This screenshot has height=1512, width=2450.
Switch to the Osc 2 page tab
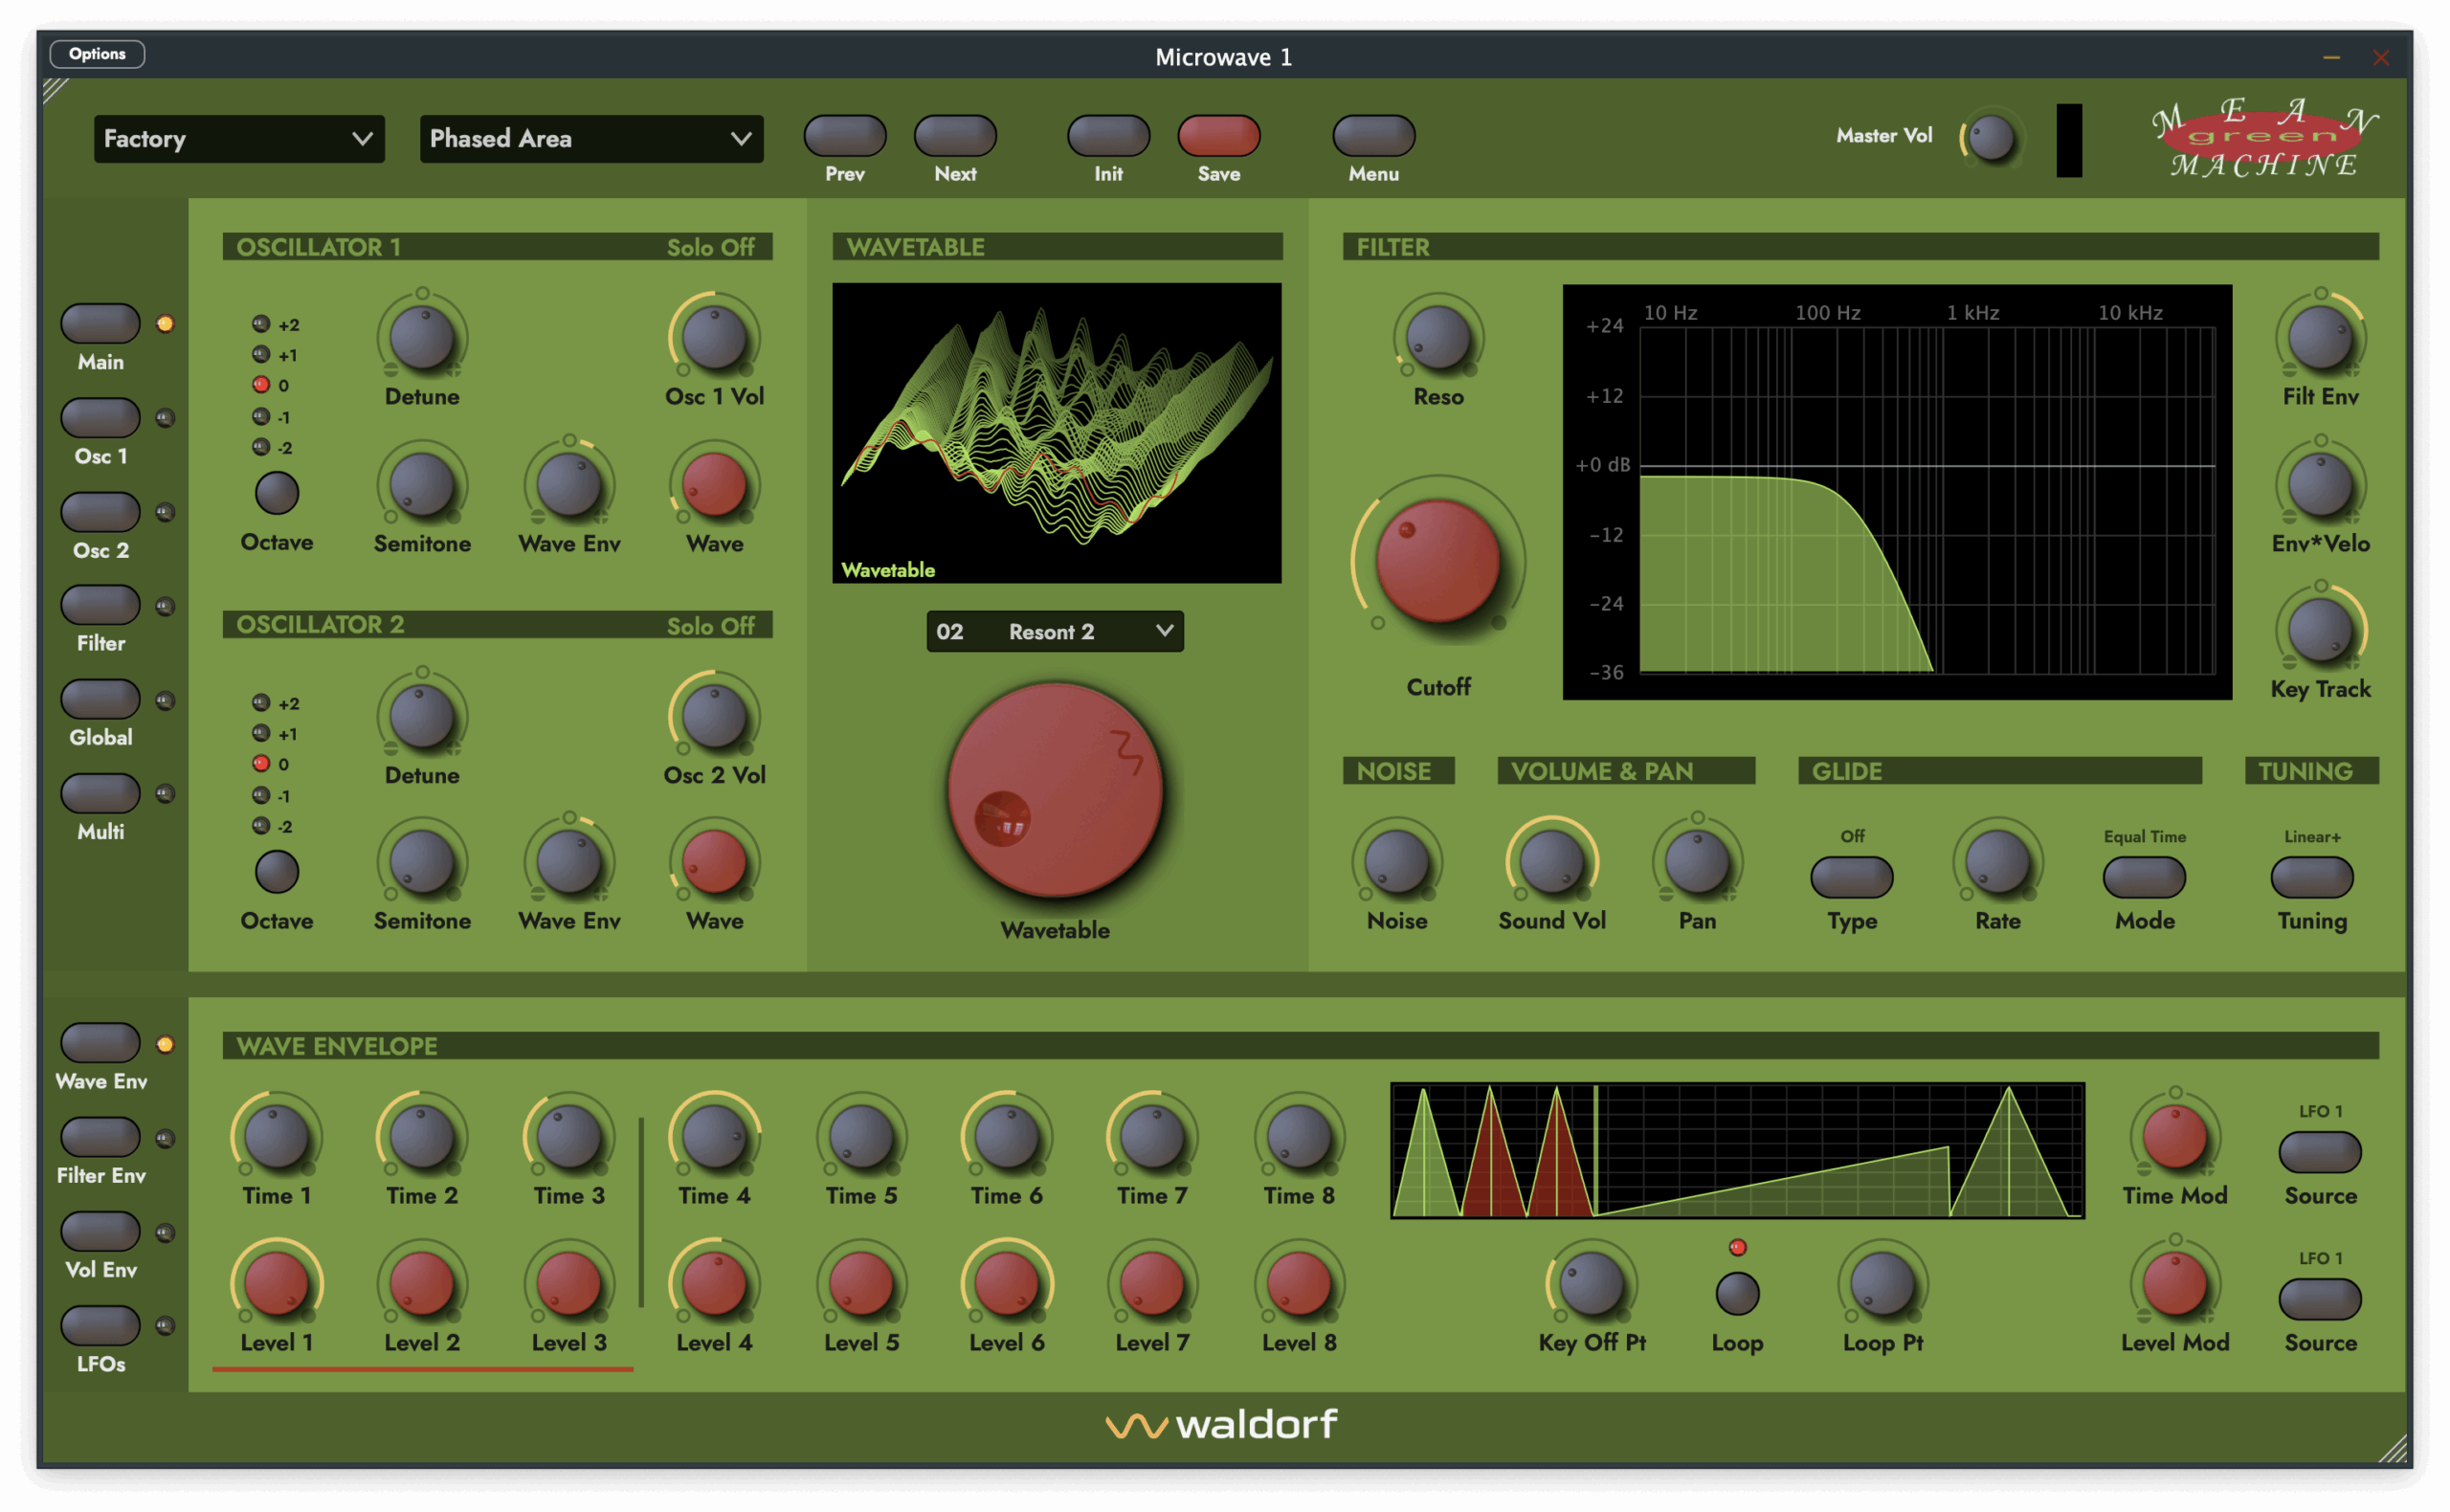click(100, 511)
